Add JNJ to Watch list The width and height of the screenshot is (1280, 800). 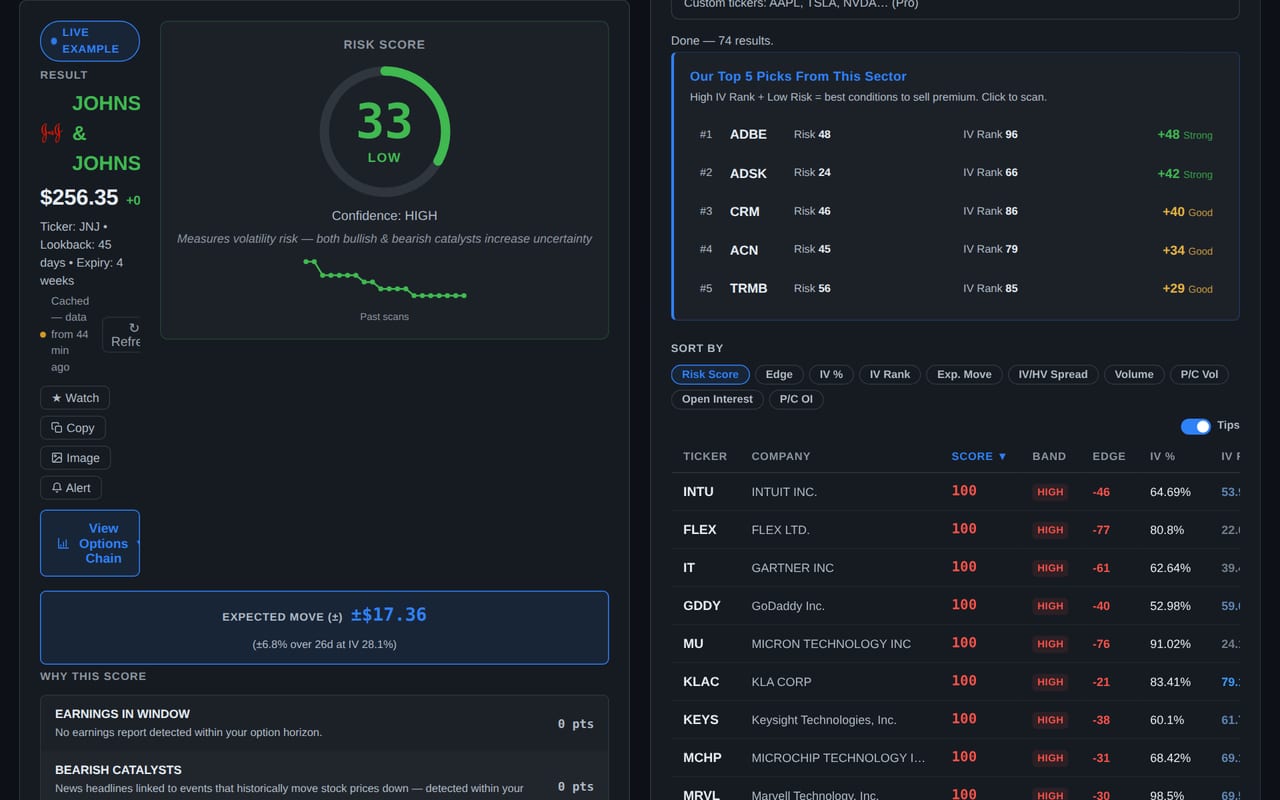[x=75, y=398]
